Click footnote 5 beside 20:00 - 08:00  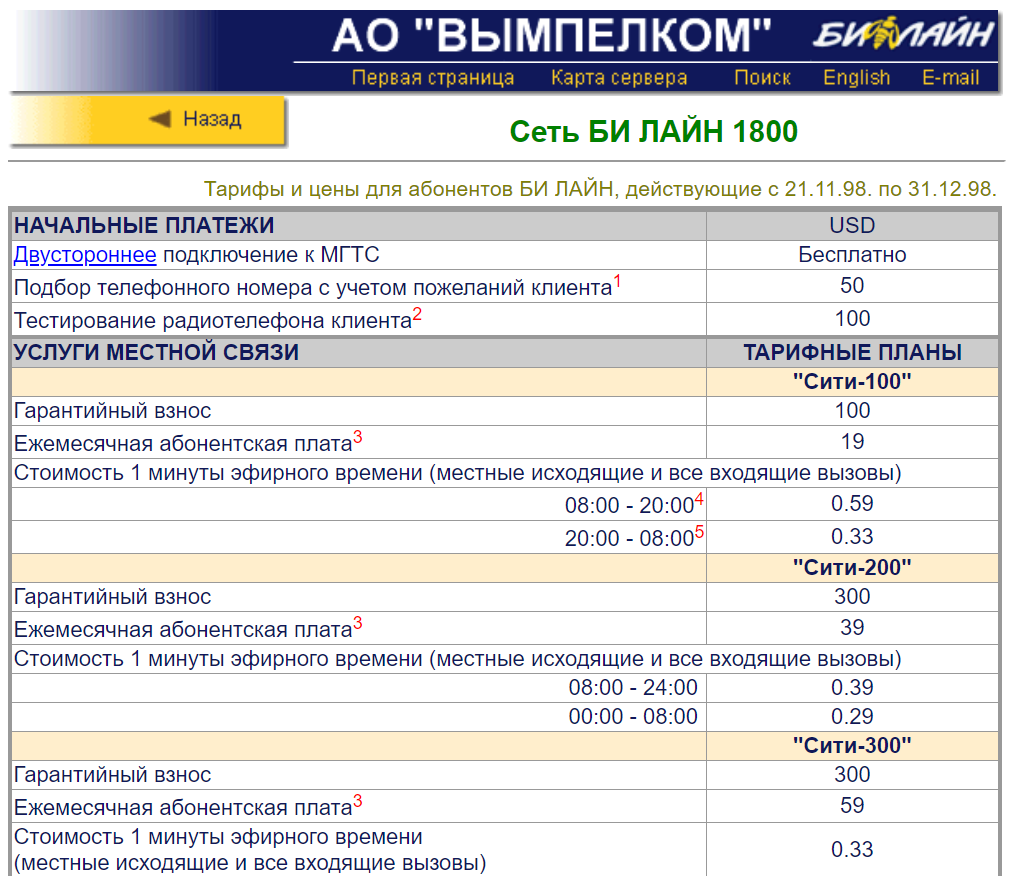pos(699,532)
